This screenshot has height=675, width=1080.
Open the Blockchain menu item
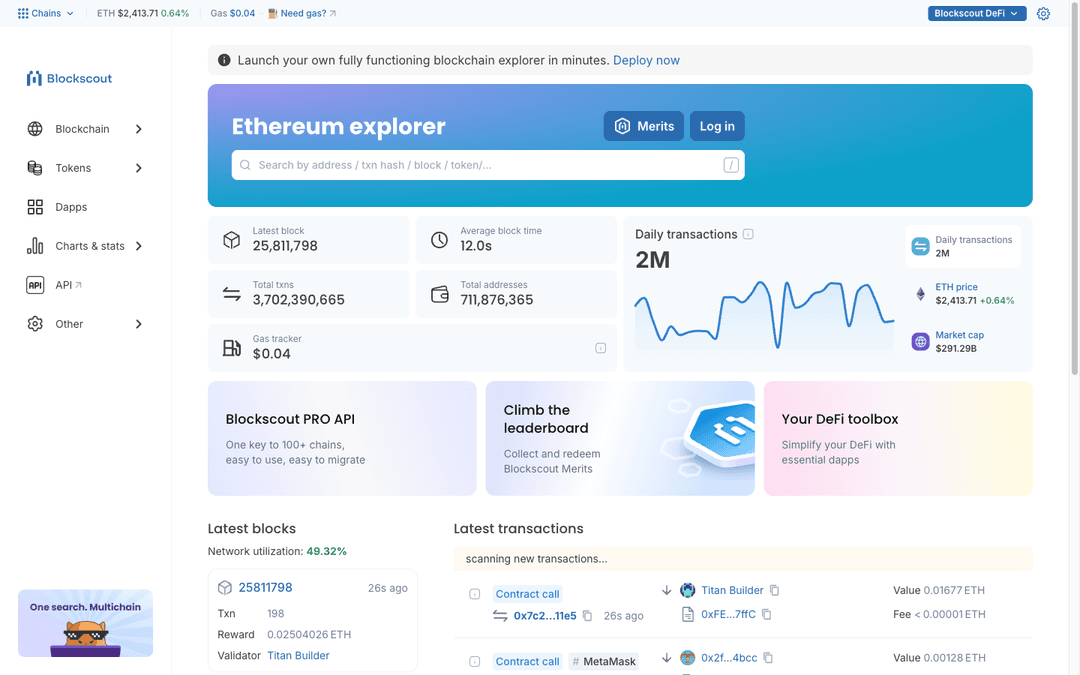pyautogui.click(x=85, y=129)
